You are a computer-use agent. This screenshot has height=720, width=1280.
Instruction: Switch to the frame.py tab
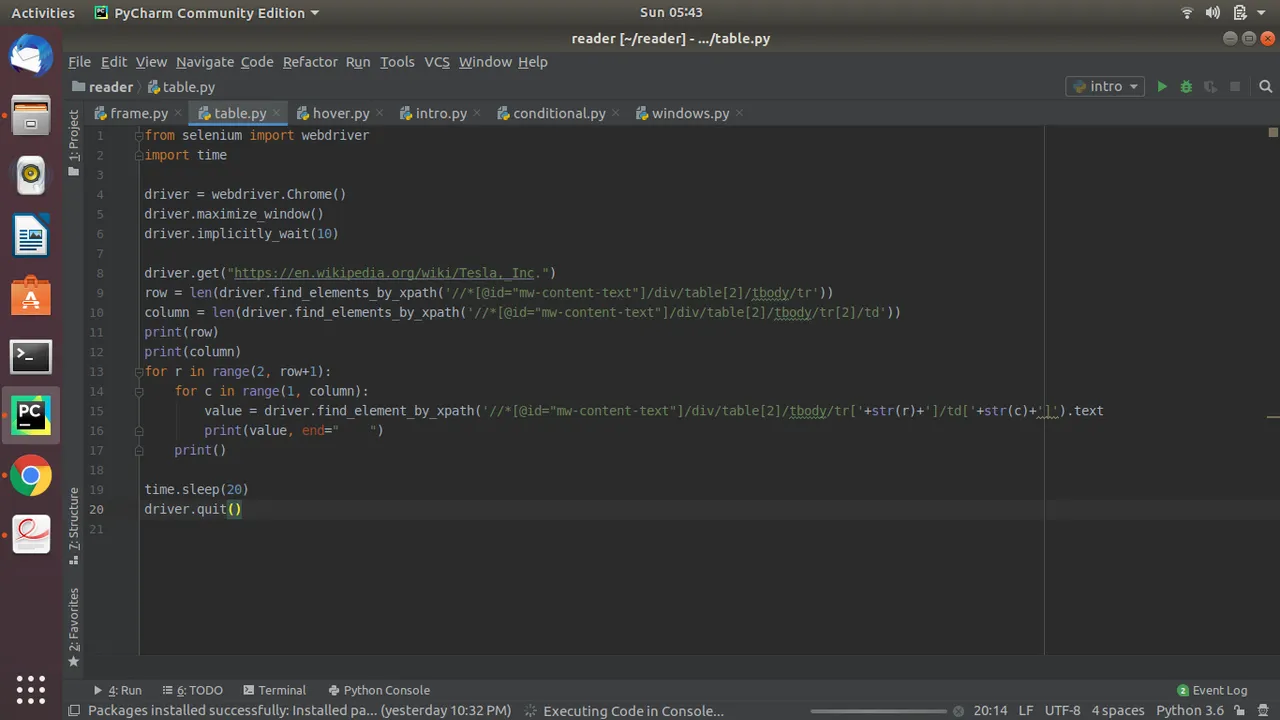(x=138, y=113)
